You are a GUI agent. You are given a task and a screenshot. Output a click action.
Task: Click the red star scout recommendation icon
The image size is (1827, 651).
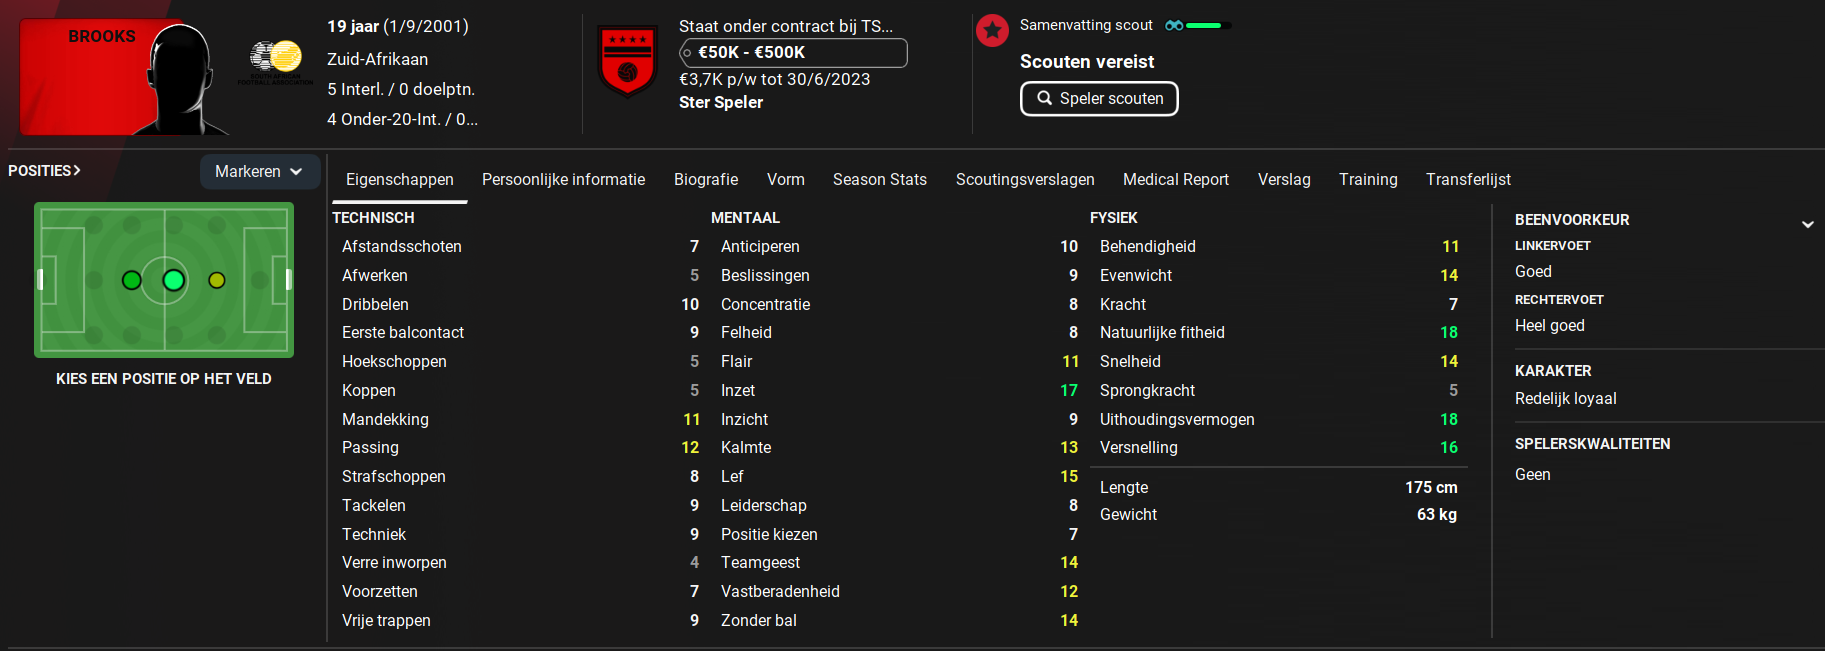click(992, 30)
